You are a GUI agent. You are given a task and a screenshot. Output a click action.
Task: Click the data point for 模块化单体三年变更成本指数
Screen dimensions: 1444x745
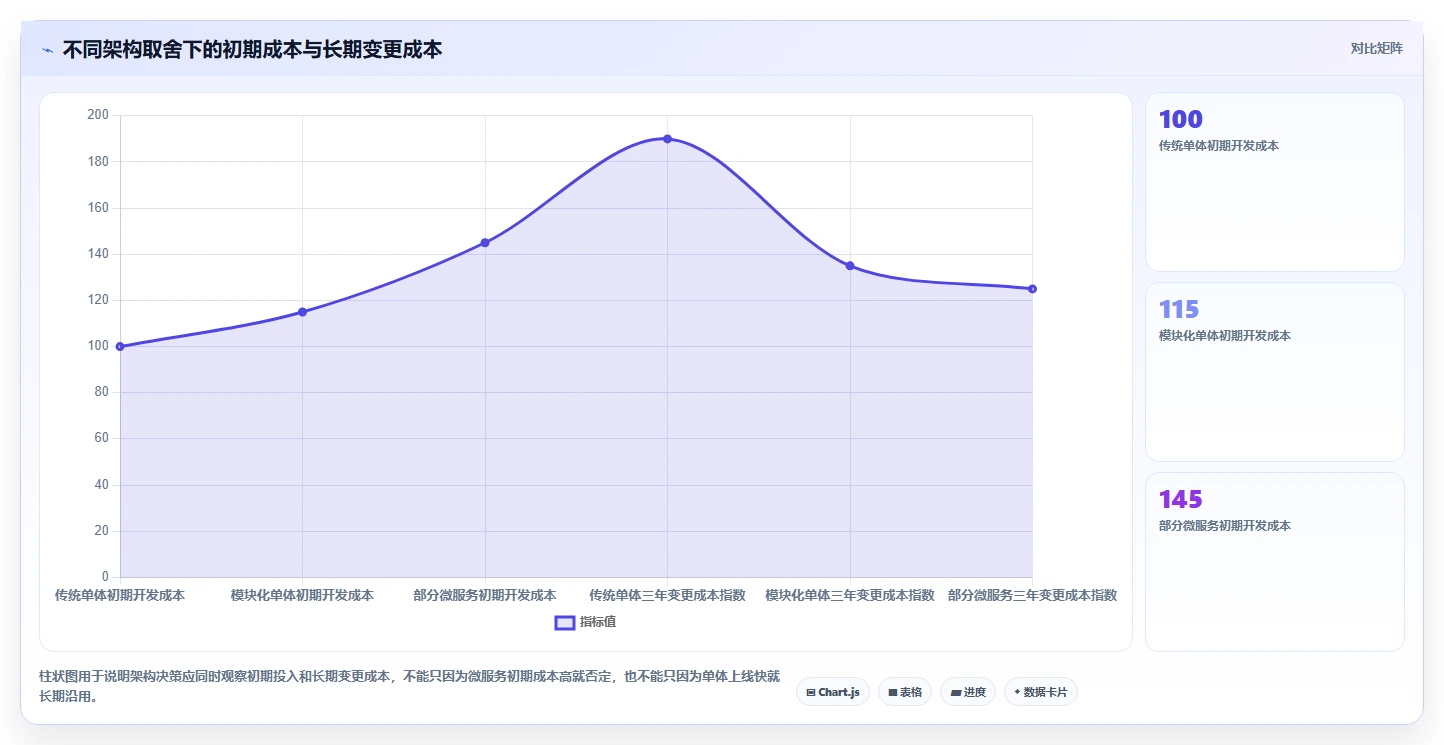[850, 266]
